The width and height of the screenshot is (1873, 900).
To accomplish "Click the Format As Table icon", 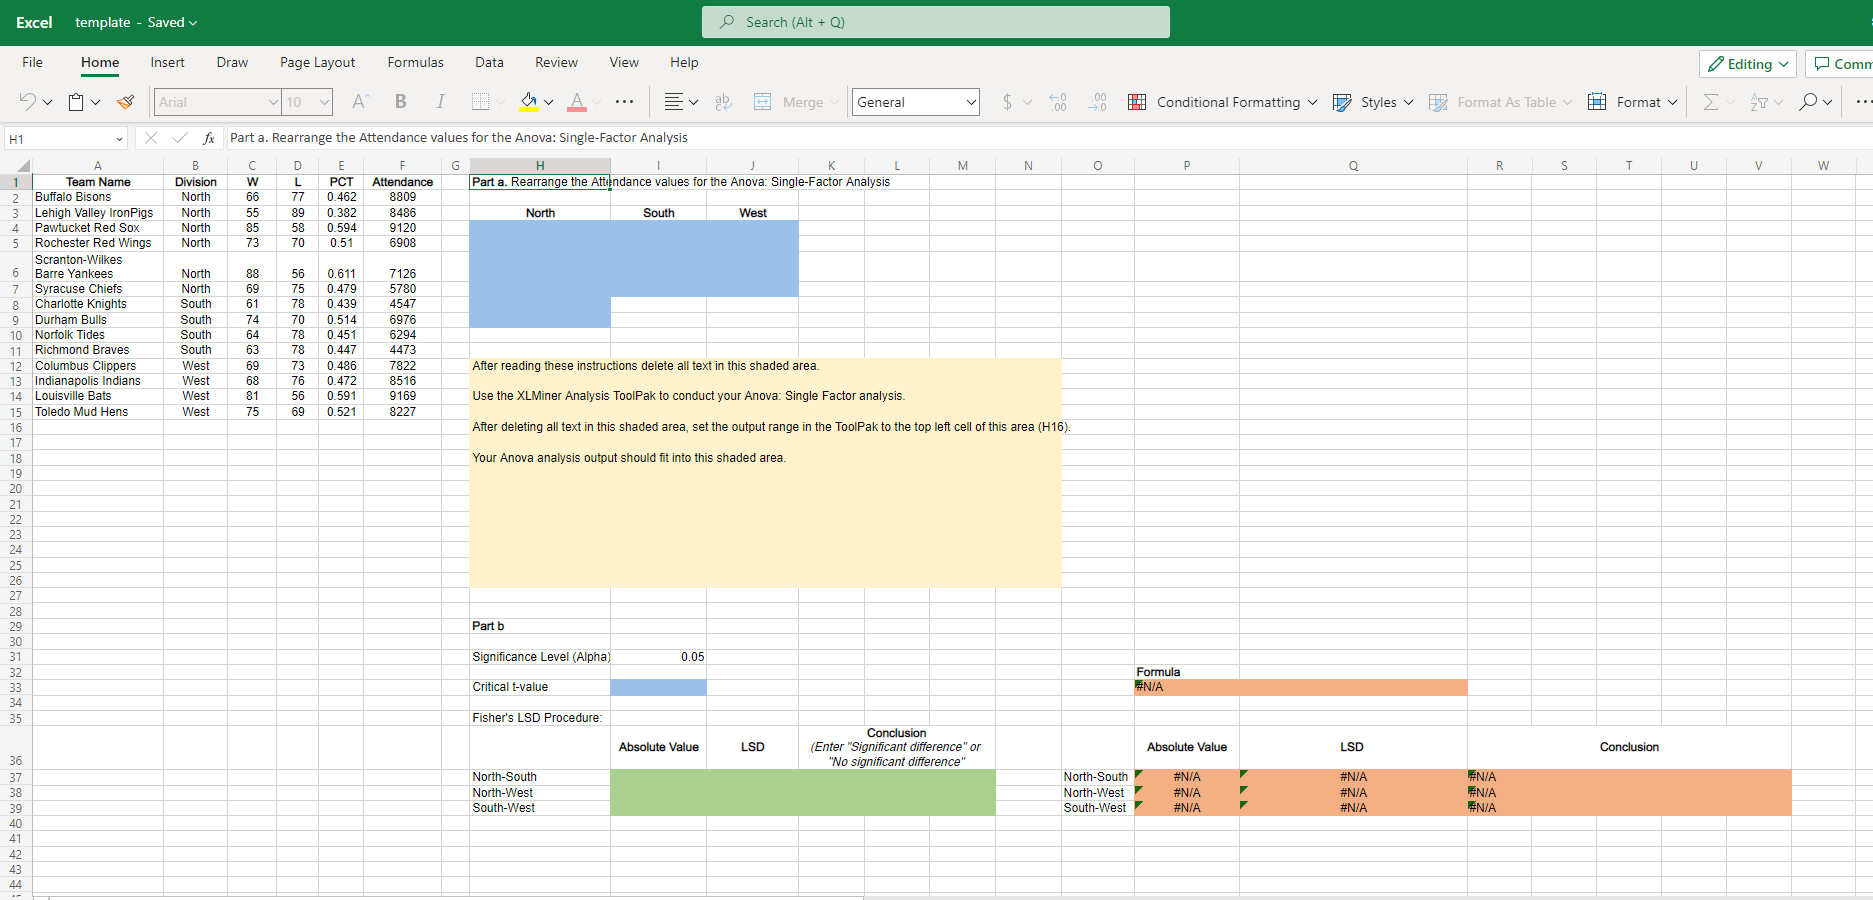I will [1440, 101].
